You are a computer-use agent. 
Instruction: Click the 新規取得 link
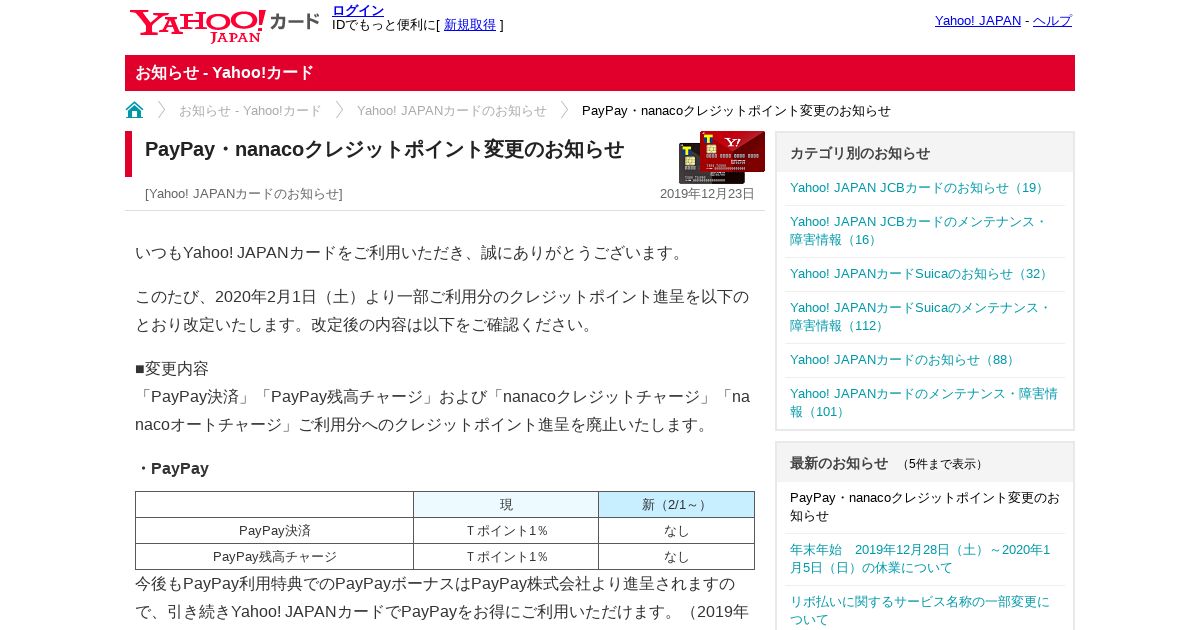coord(470,25)
